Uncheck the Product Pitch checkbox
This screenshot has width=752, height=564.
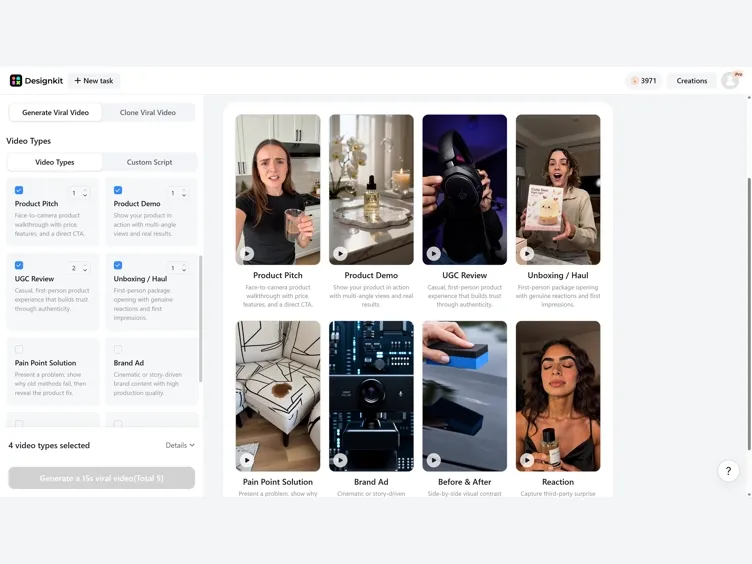click(19, 190)
